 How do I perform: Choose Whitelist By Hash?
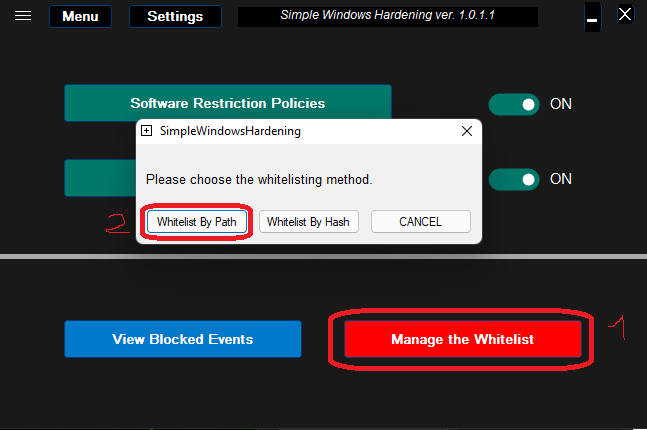click(x=309, y=222)
